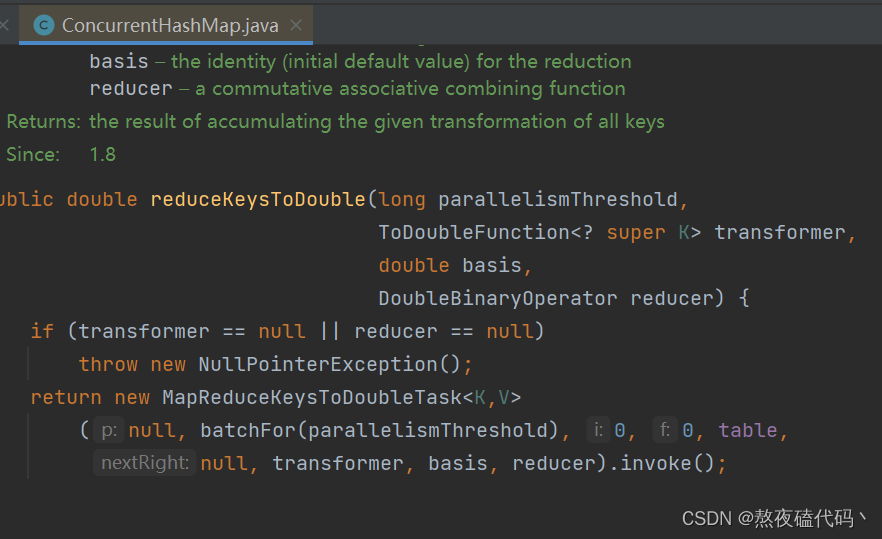This screenshot has height=539, width=882.
Task: Click the invoke() method call
Action: [667, 463]
